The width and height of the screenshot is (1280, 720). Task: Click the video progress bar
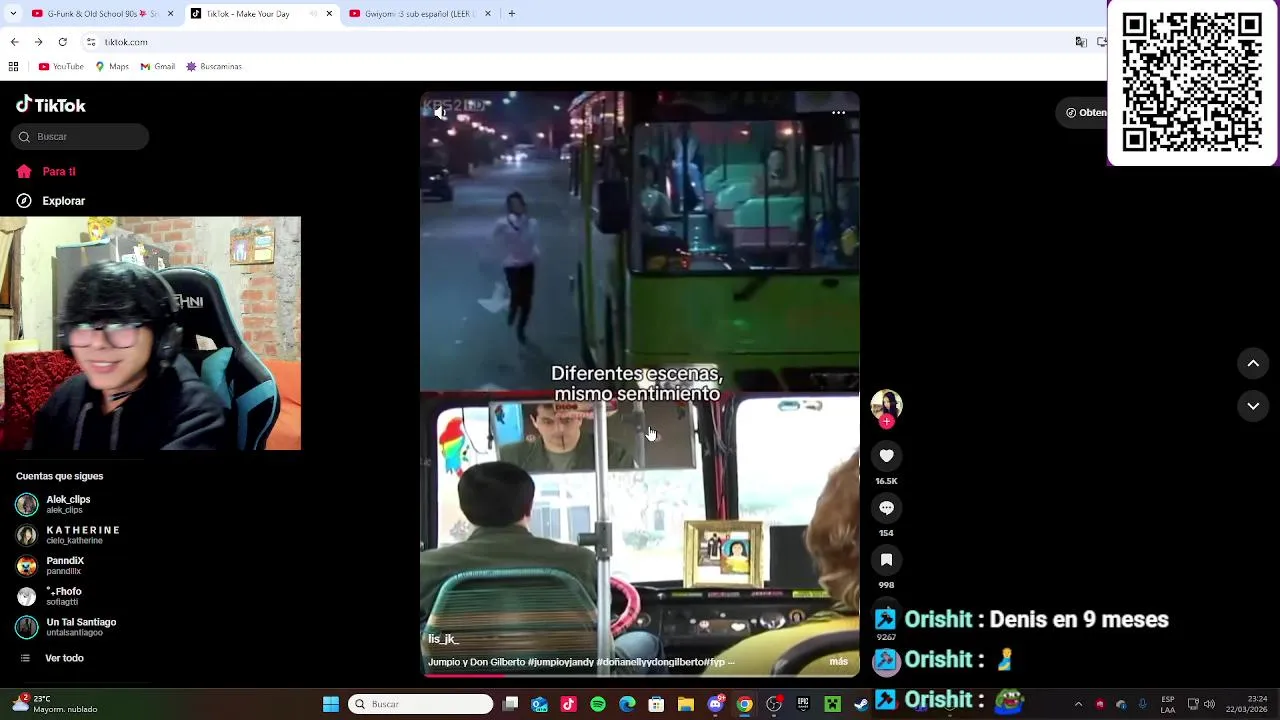[x=640, y=674]
